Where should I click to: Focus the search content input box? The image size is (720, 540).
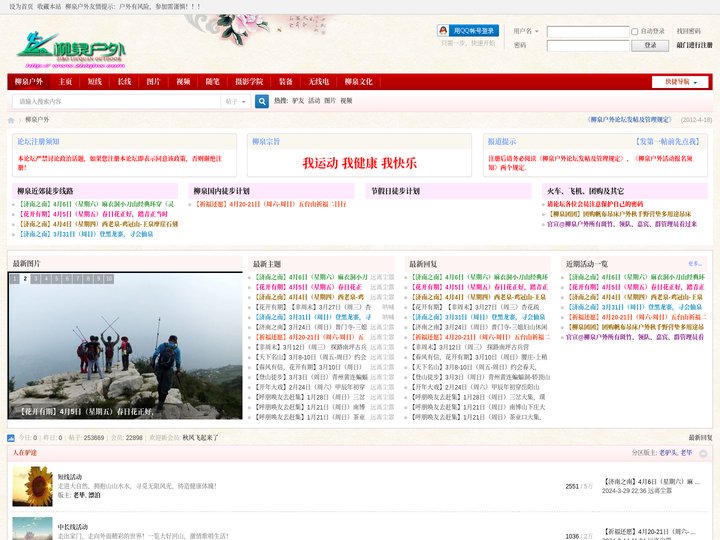[x=117, y=101]
